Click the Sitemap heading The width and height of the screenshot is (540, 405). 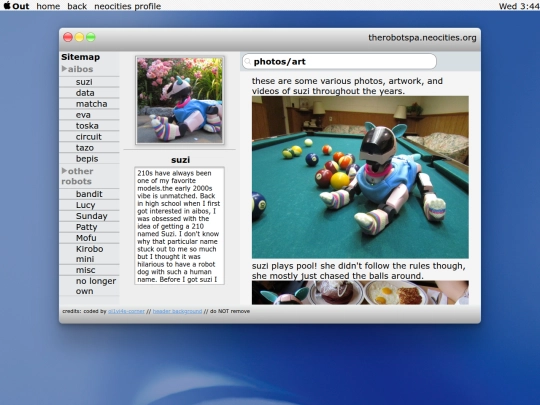click(x=81, y=57)
